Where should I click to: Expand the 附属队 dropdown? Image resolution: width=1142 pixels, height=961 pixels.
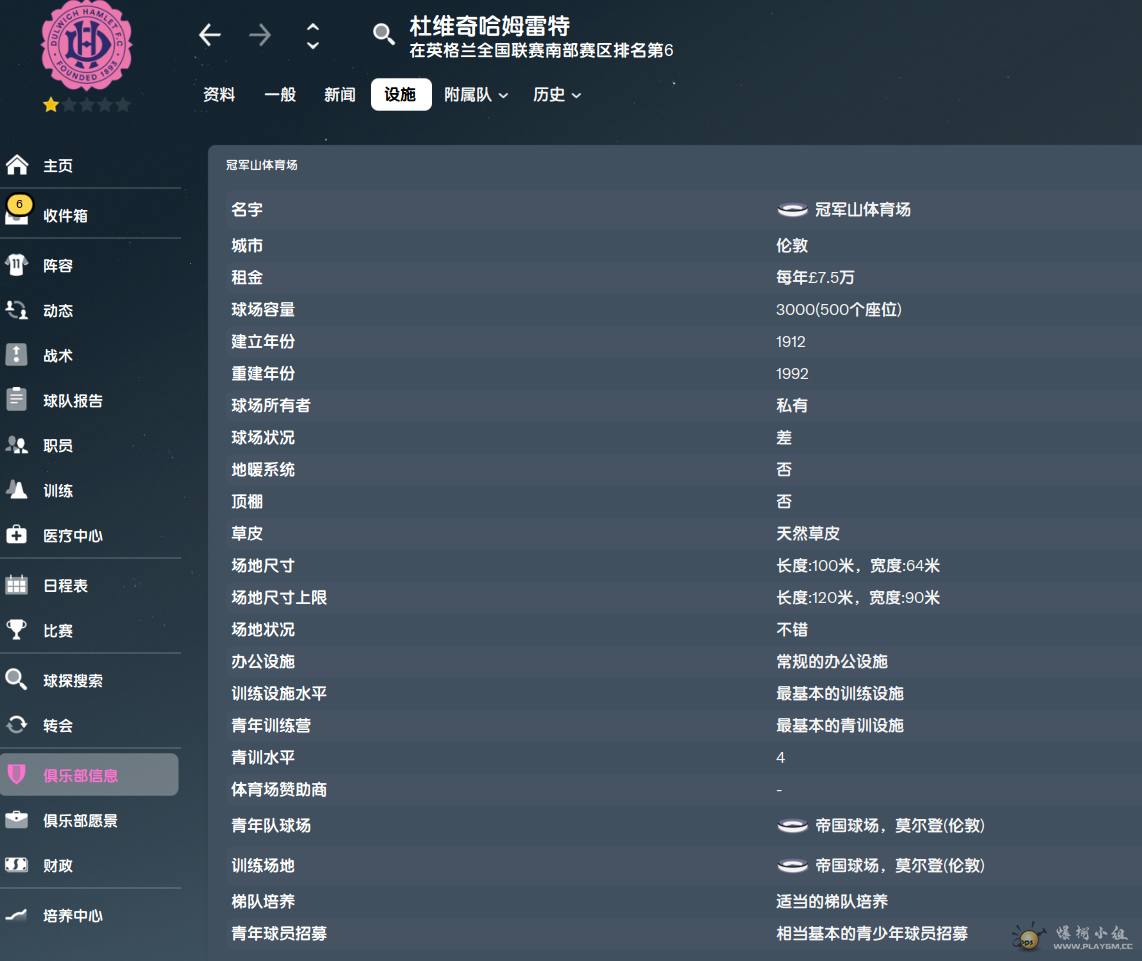pyautogui.click(x=476, y=95)
